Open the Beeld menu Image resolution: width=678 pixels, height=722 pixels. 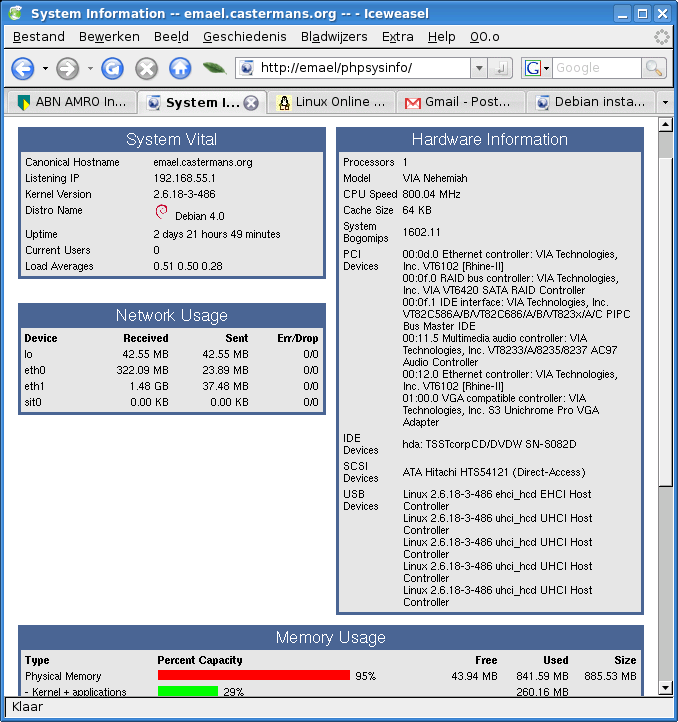[x=171, y=37]
